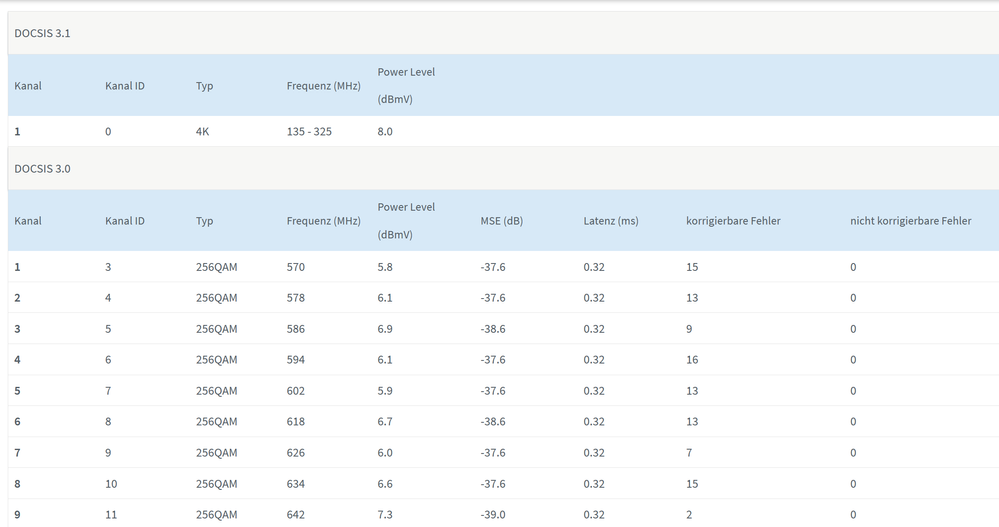The width and height of the screenshot is (999, 527).
Task: Click the MSE value -38.6 in the 618 MHz row
Action: tap(492, 422)
